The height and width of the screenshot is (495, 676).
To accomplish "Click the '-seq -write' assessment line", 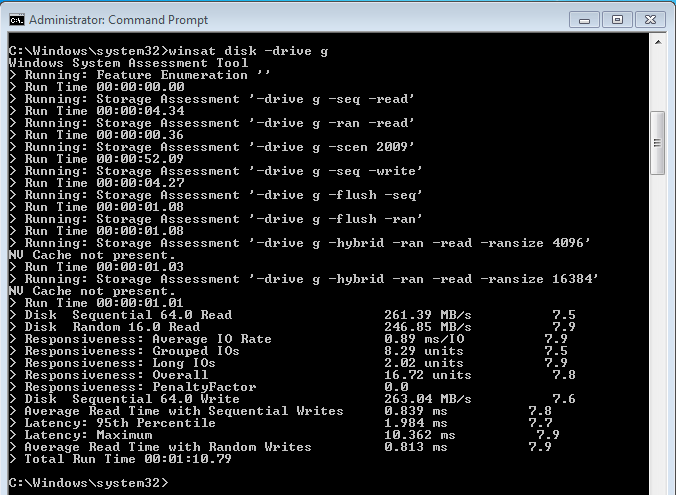I will 216,171.
